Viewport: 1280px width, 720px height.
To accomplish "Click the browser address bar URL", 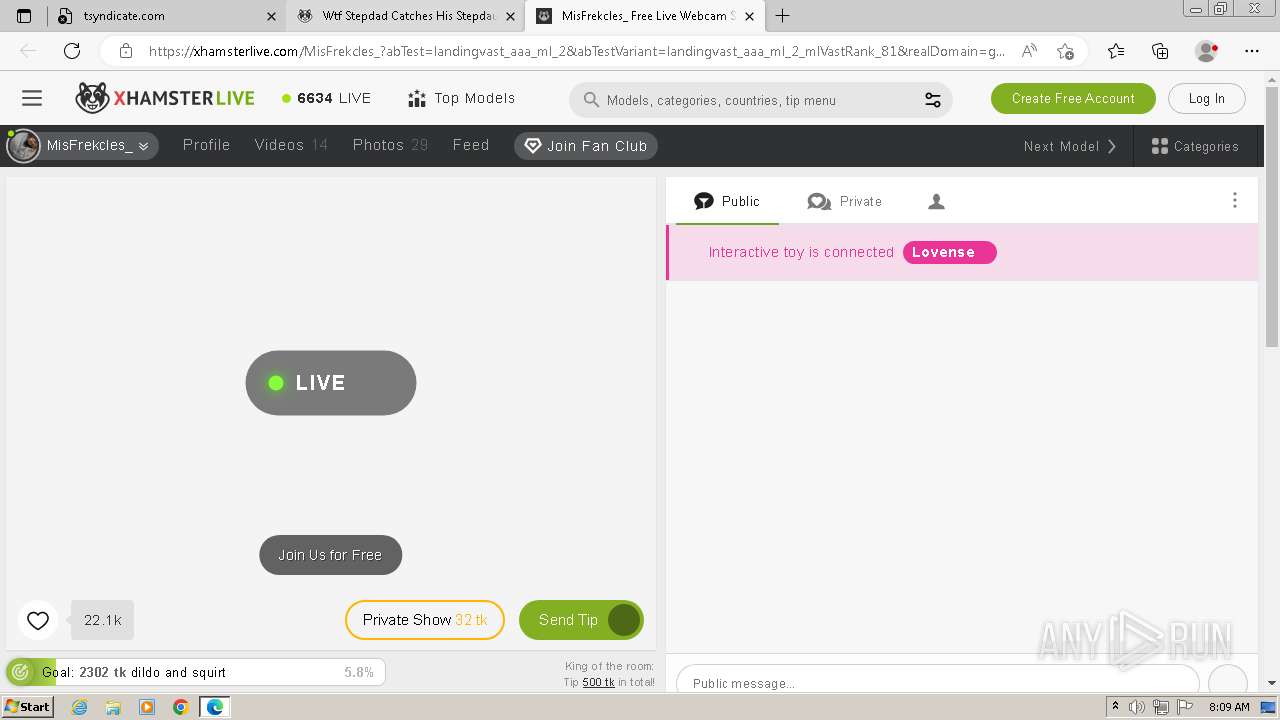I will coord(577,51).
